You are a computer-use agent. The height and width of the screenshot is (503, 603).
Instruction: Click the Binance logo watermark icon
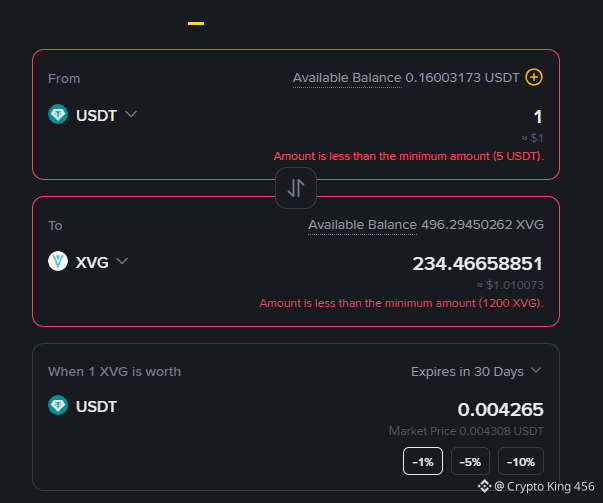[484, 486]
